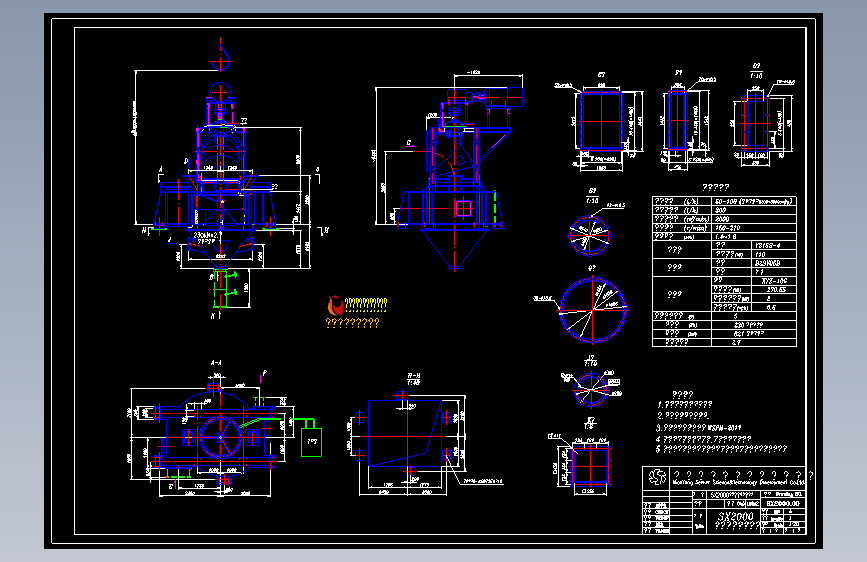Click the green box beside the A-A view
The height and width of the screenshot is (562, 867).
pyautogui.click(x=311, y=442)
